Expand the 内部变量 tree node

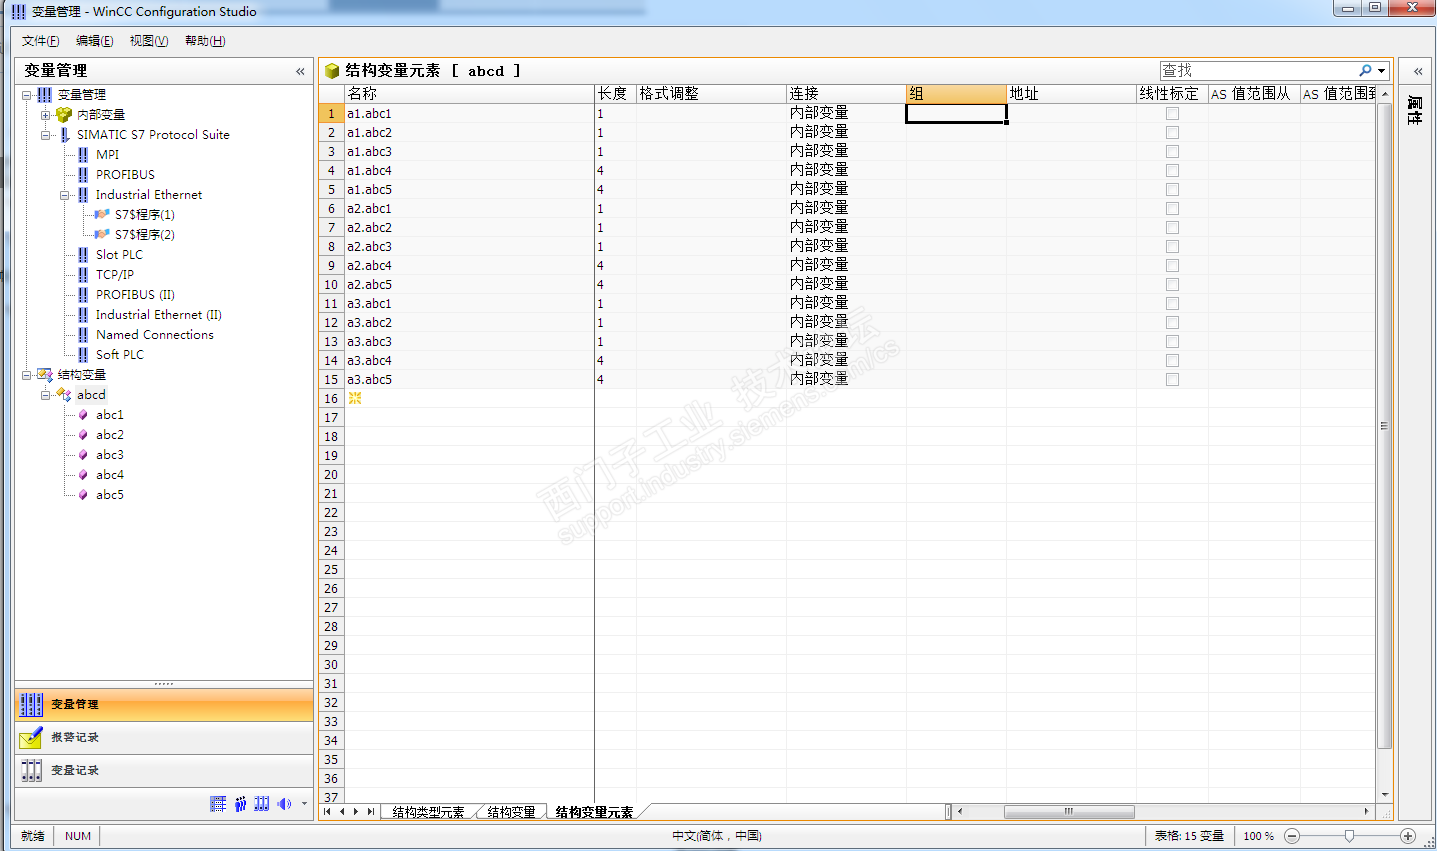tap(45, 115)
